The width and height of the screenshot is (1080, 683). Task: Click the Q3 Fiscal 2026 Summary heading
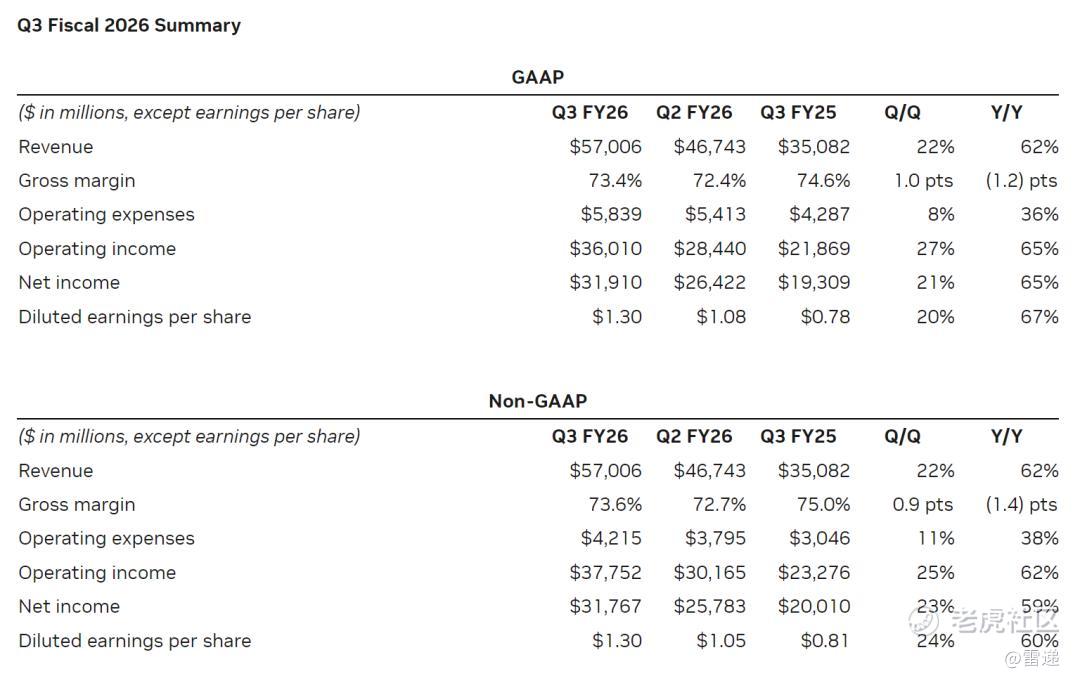tap(129, 26)
